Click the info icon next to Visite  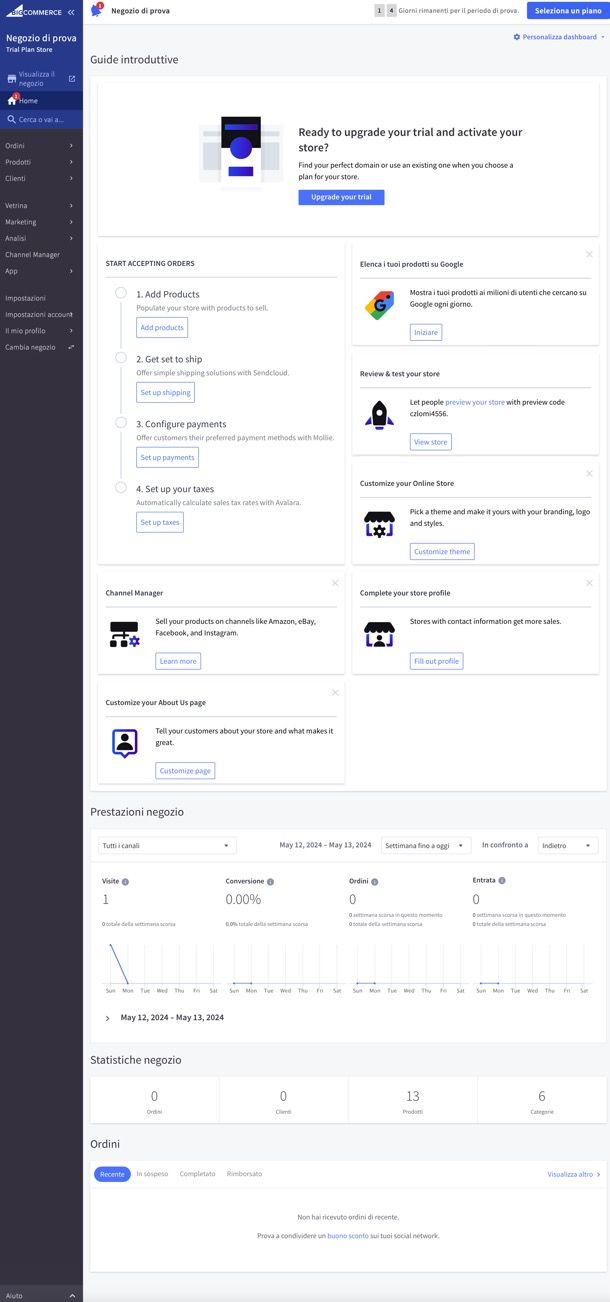coord(125,882)
